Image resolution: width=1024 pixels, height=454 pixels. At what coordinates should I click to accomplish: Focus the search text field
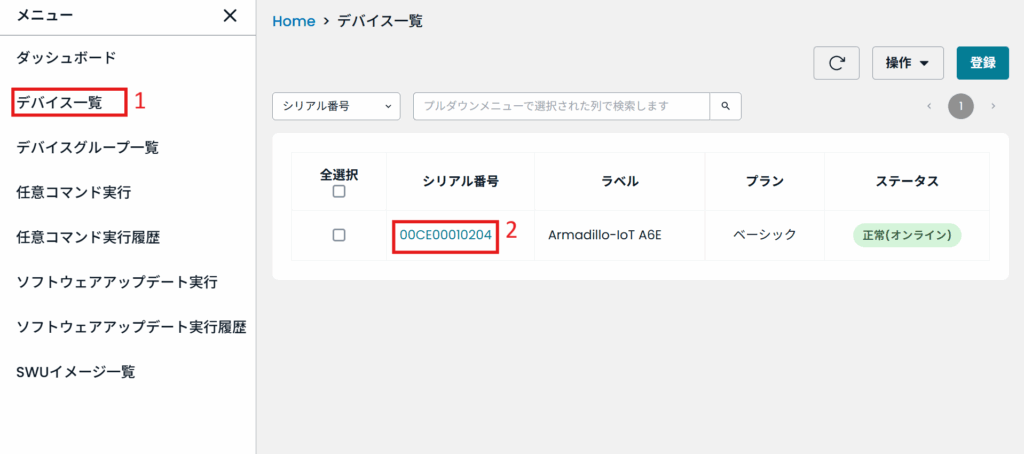coord(561,106)
